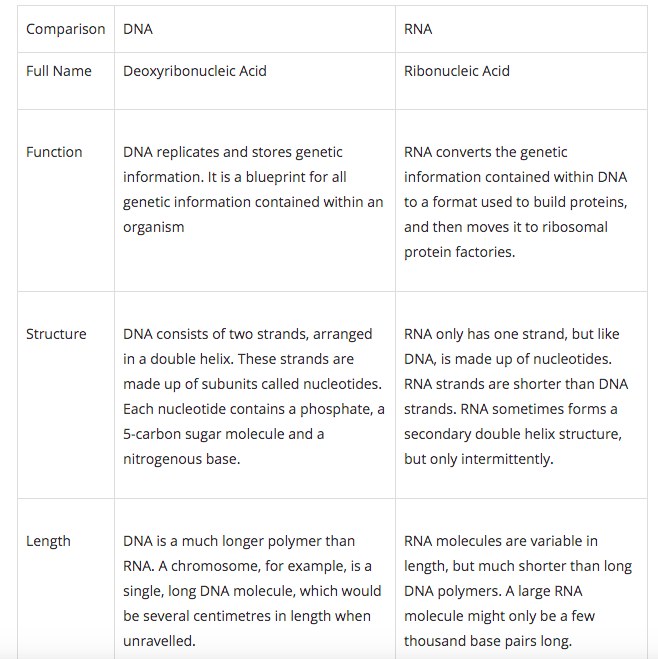This screenshot has height=659, width=658.
Task: Select the "Function" row label
Action: click(54, 152)
